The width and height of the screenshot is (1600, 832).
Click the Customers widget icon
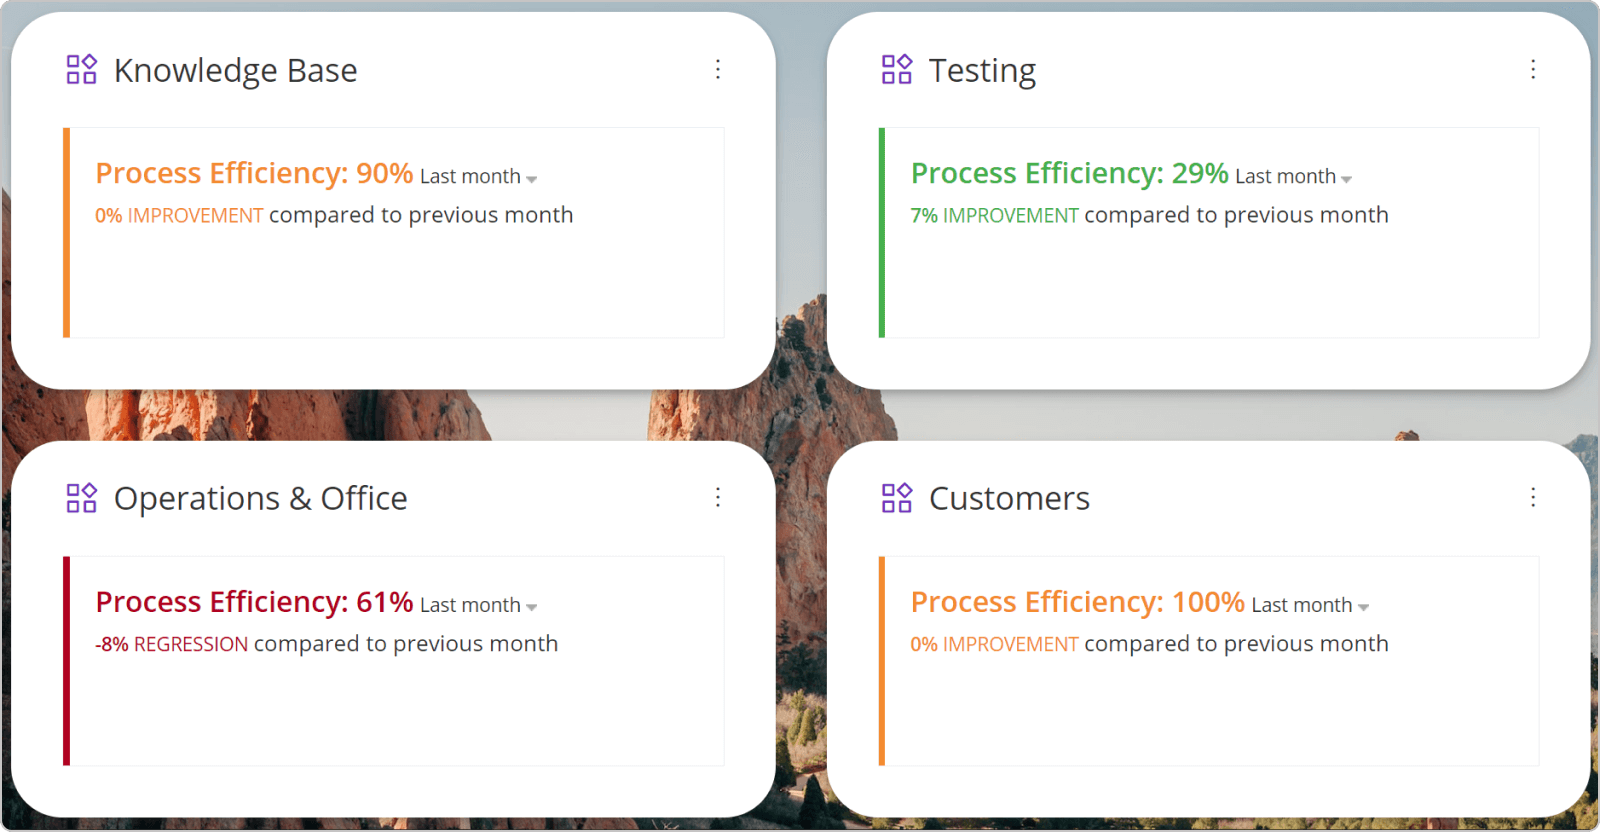[896, 497]
